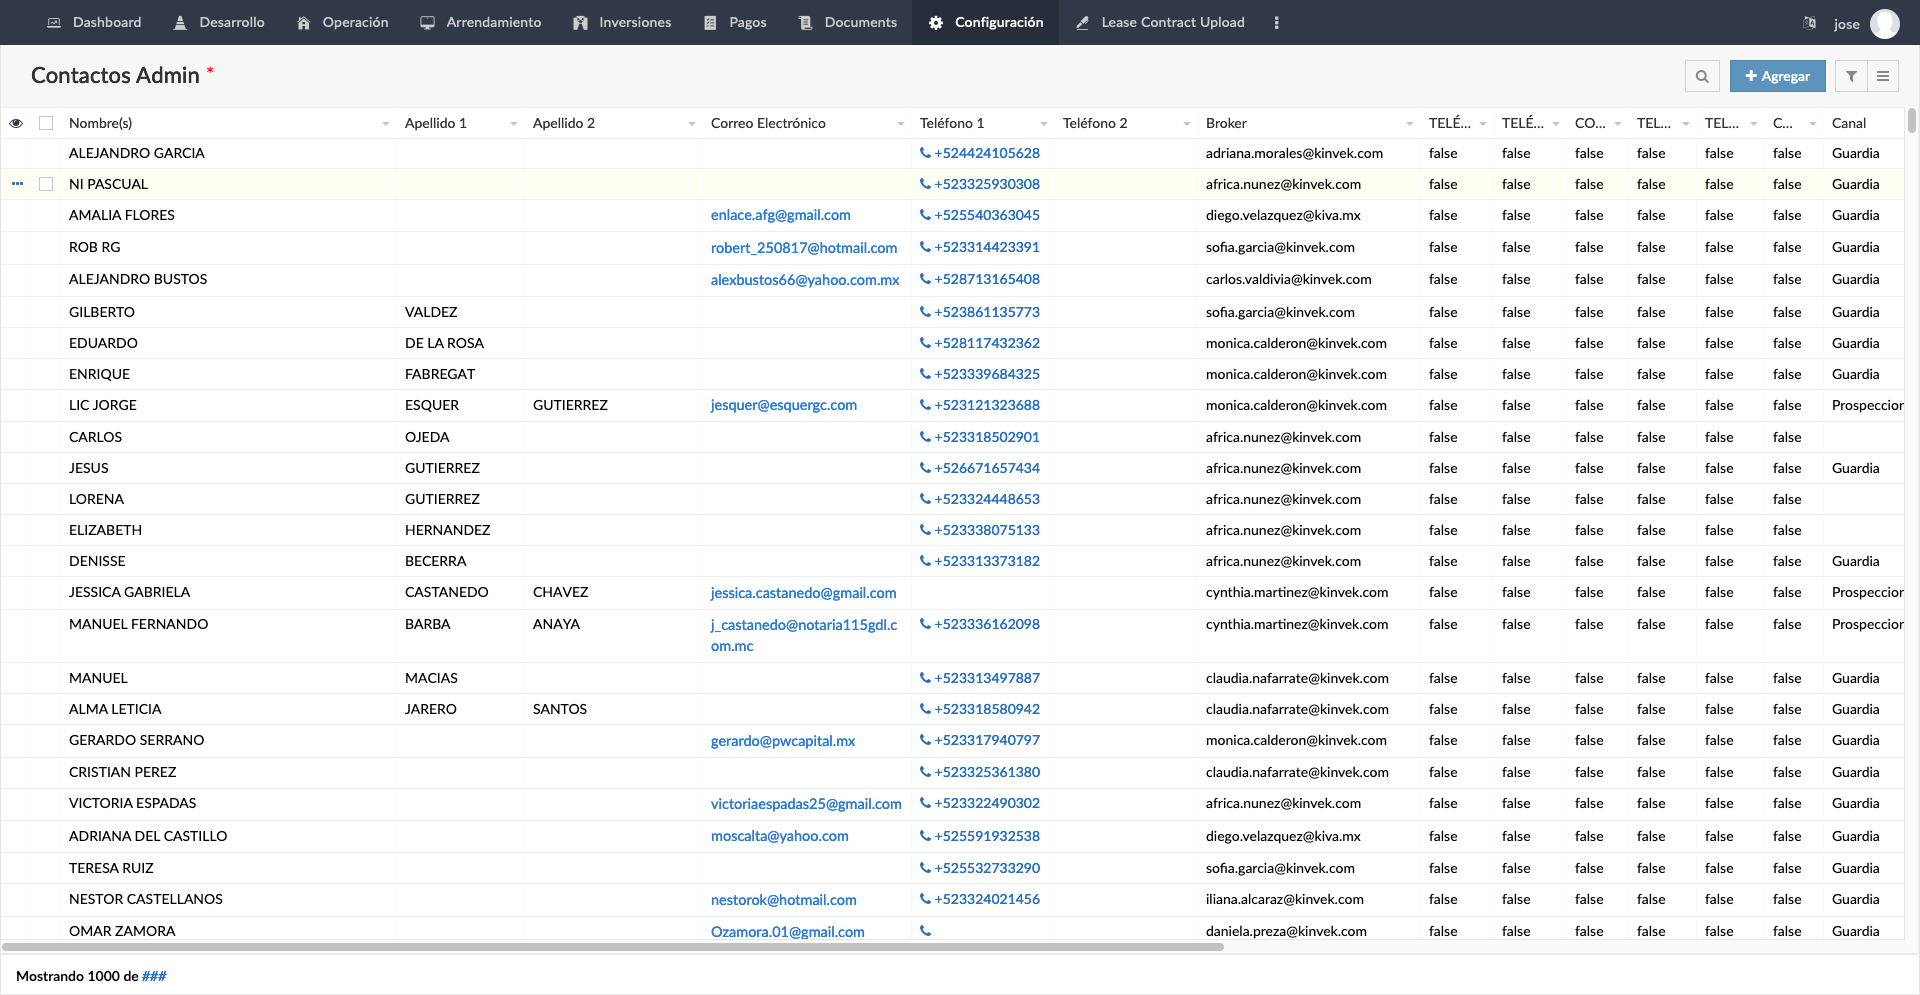Click the Agregar button
Screen dimensions: 1920x995
point(1777,76)
